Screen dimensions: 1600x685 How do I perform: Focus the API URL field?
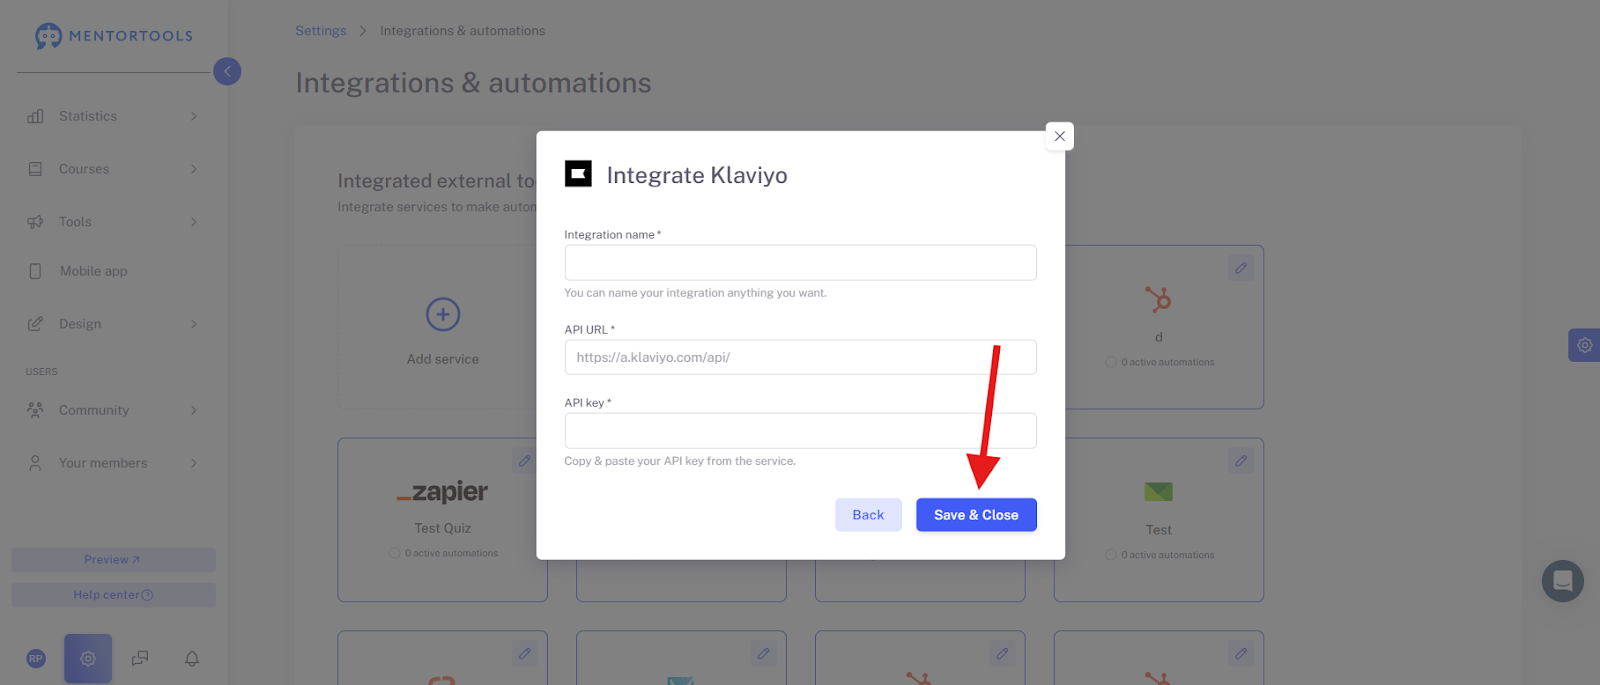coord(800,357)
